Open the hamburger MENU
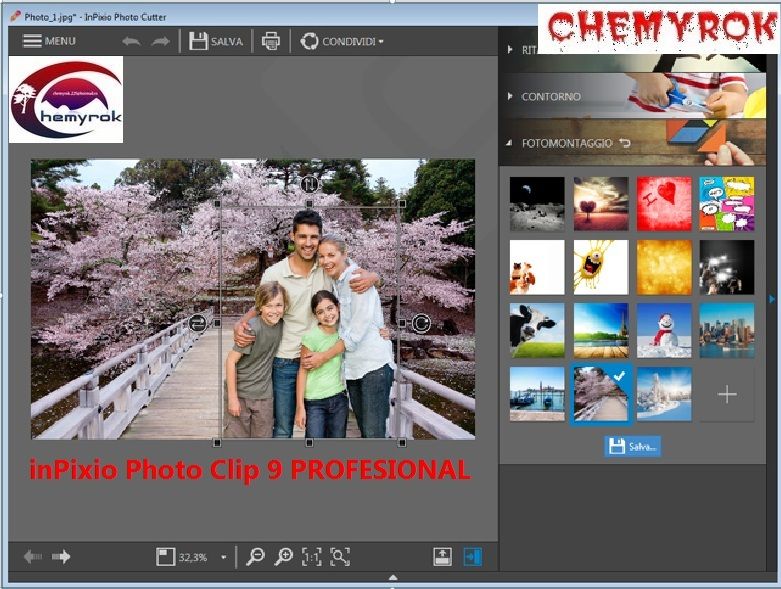Image resolution: width=781 pixels, height=589 pixels. (x=49, y=41)
